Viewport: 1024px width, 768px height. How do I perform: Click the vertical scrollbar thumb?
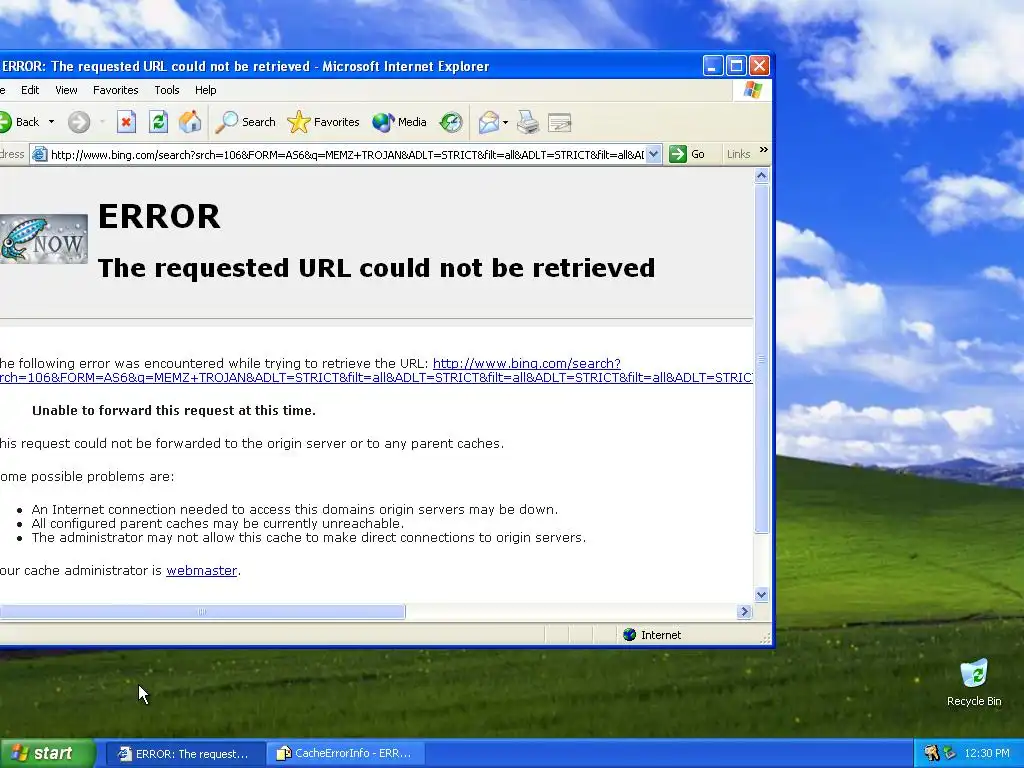761,359
